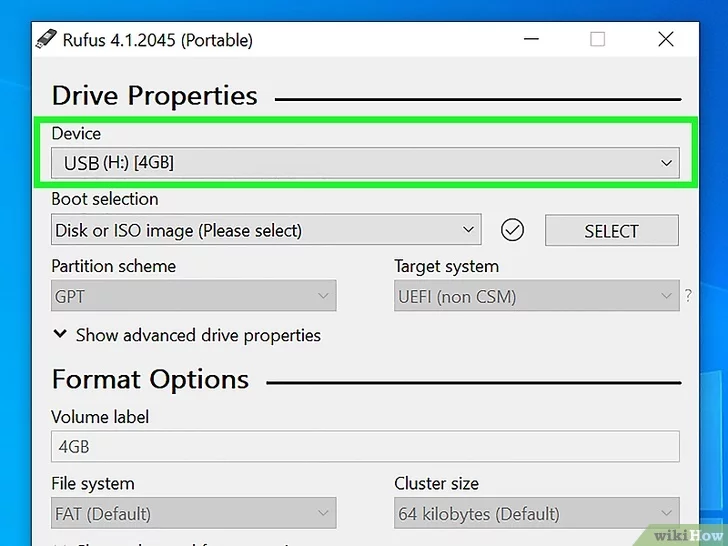
Task: Open the Boot selection dropdown
Action: click(266, 229)
